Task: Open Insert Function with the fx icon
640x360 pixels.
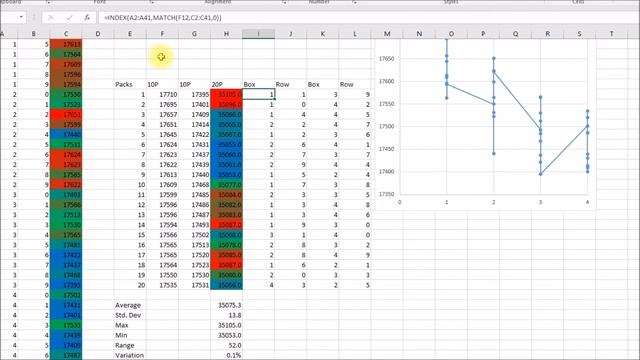Action: tap(87, 18)
